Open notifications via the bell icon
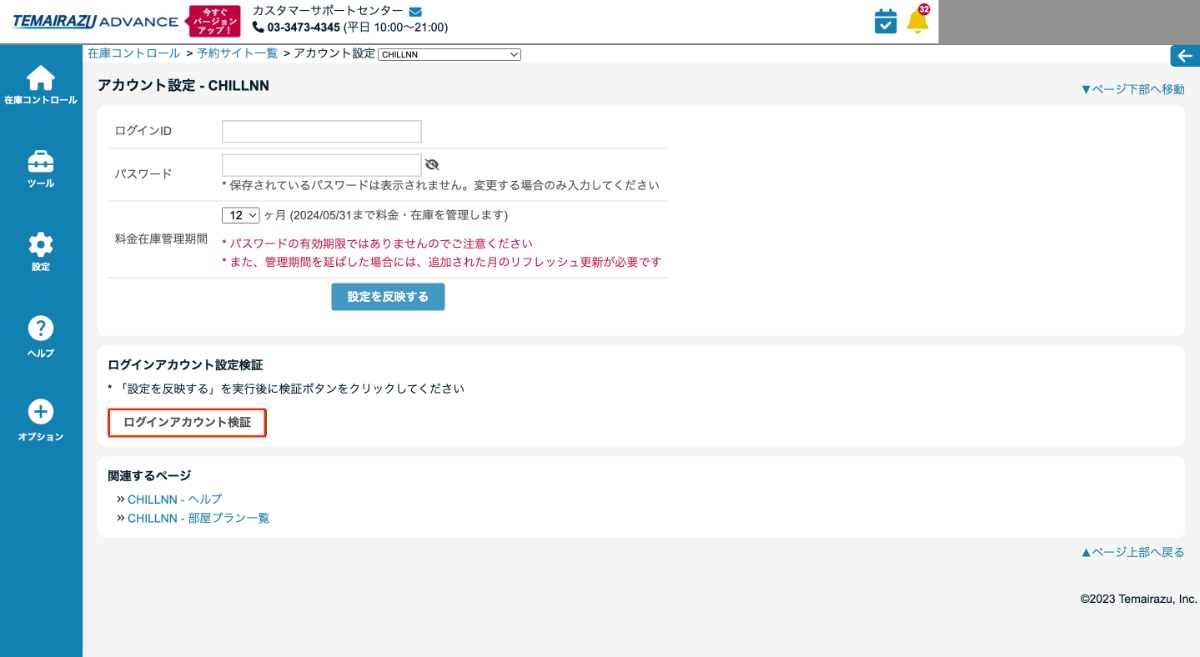1200x657 pixels. point(916,20)
